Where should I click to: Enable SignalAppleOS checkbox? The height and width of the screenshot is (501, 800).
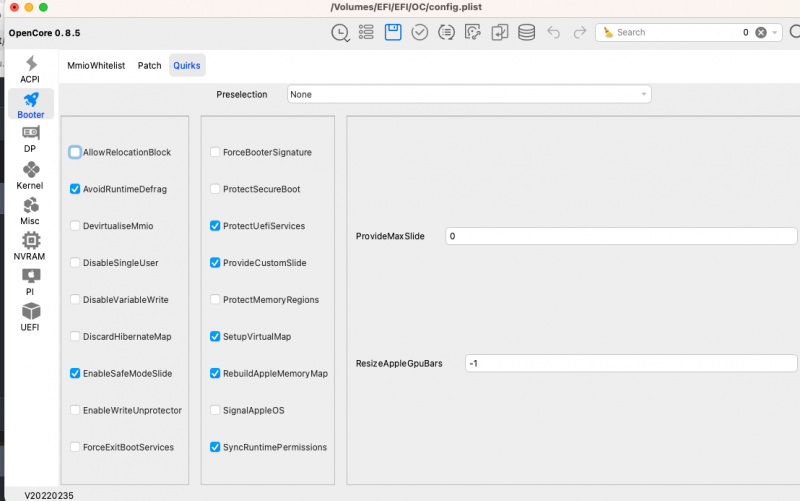pos(215,410)
